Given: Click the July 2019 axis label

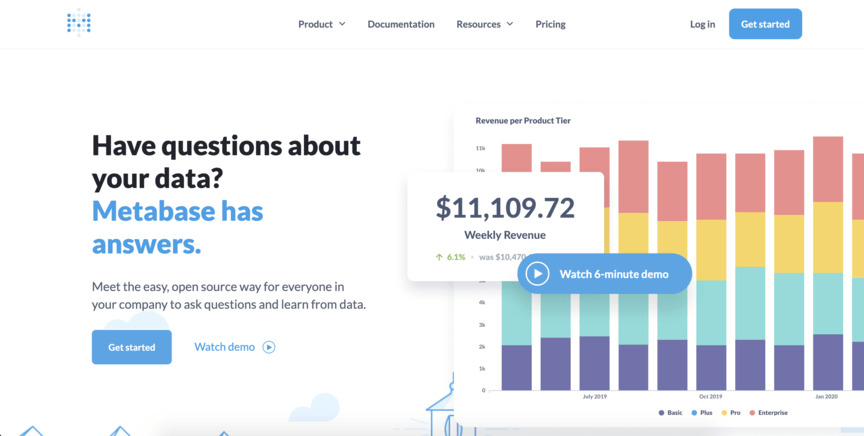Looking at the screenshot, I should pos(595,396).
